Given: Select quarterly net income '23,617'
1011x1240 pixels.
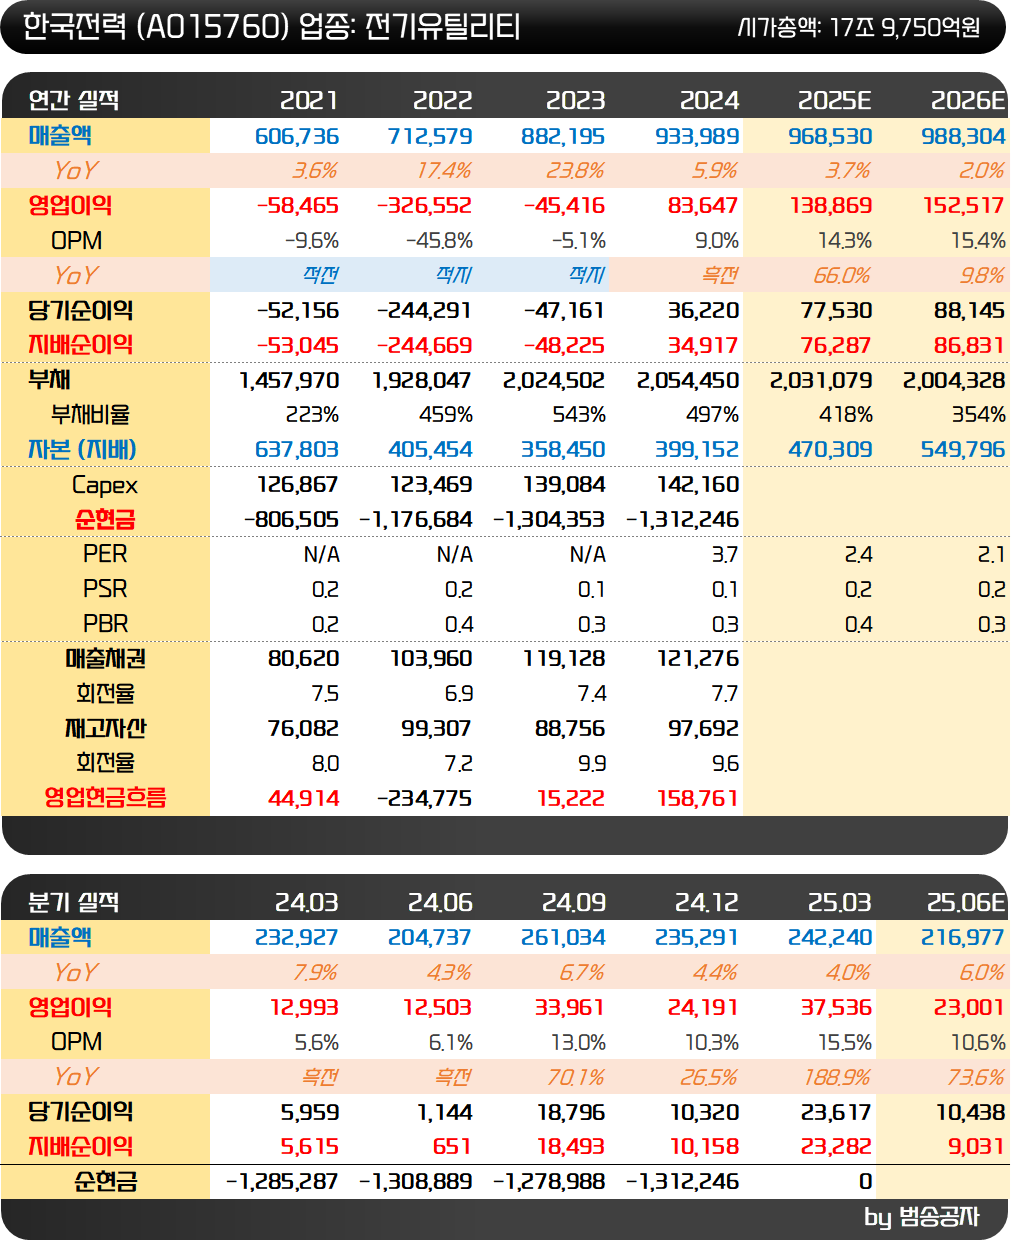Looking at the screenshot, I should coord(837,1113).
